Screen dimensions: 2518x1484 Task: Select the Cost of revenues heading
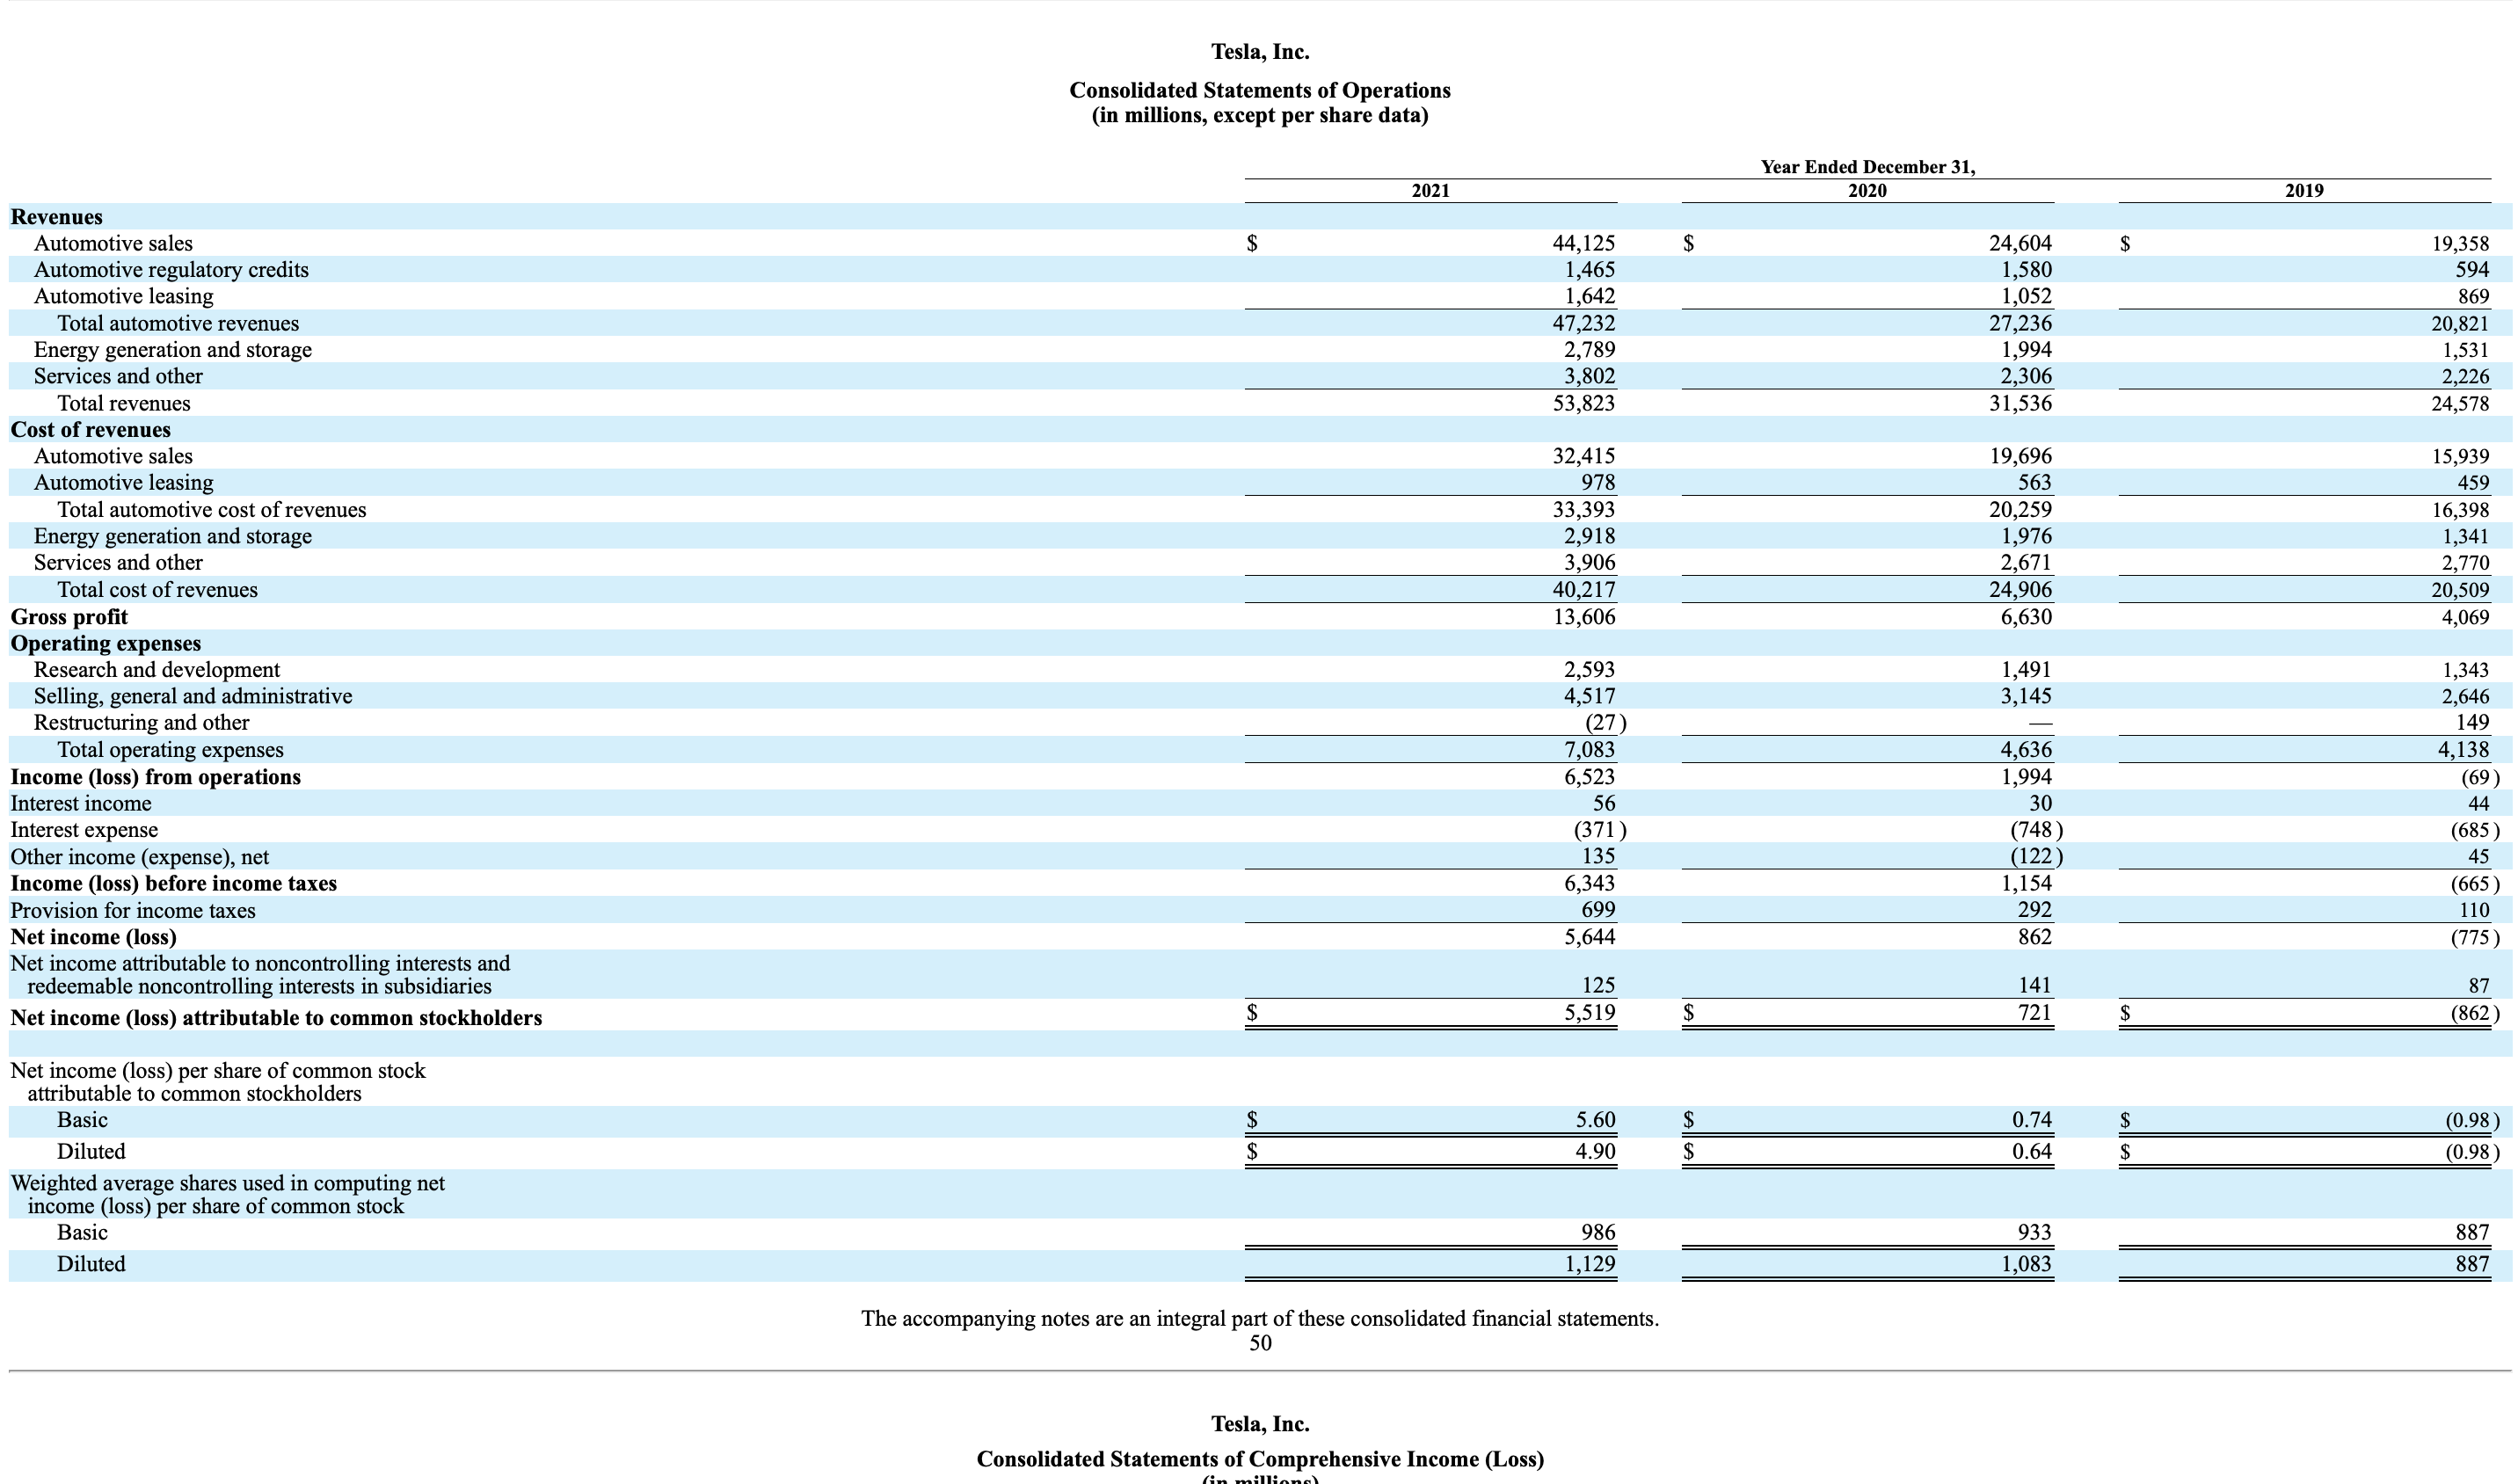pyautogui.click(x=91, y=429)
